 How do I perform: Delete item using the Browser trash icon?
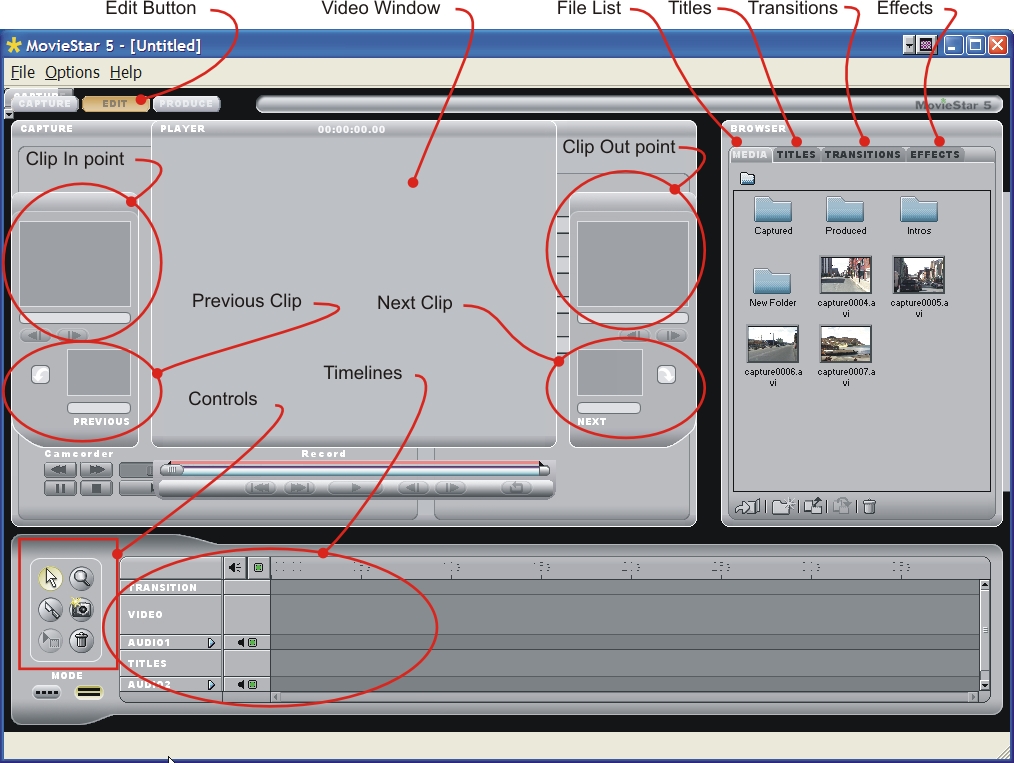[x=869, y=507]
